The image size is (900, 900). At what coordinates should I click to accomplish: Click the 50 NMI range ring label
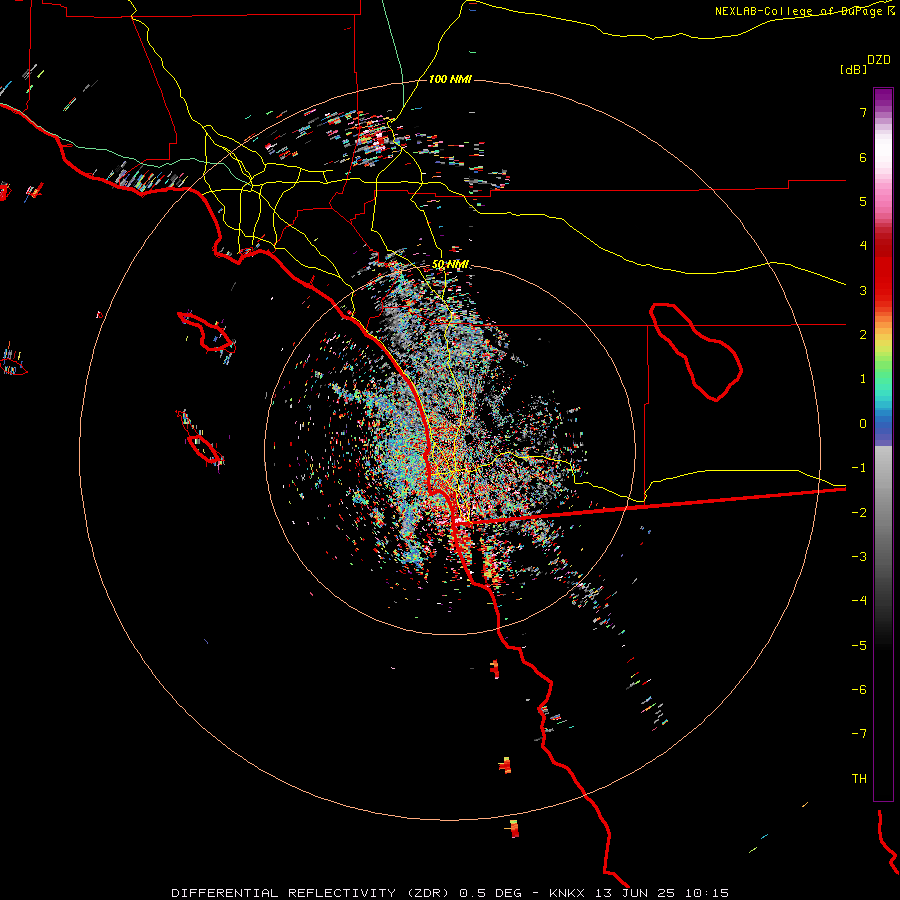pyautogui.click(x=450, y=265)
